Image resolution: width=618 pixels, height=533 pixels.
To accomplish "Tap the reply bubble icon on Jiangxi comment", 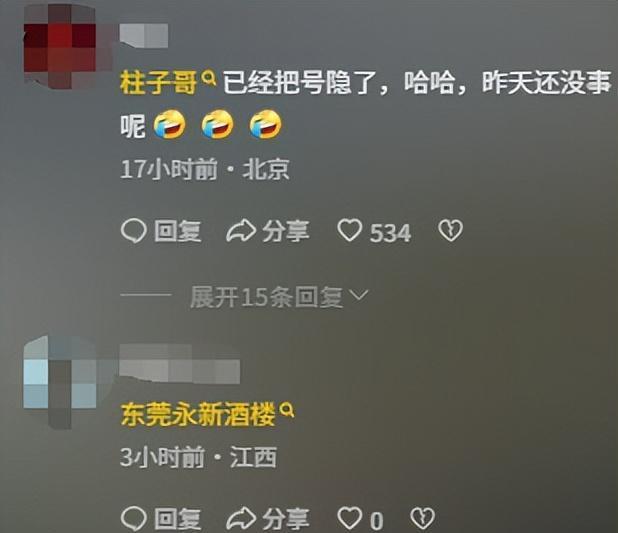I will (x=134, y=518).
